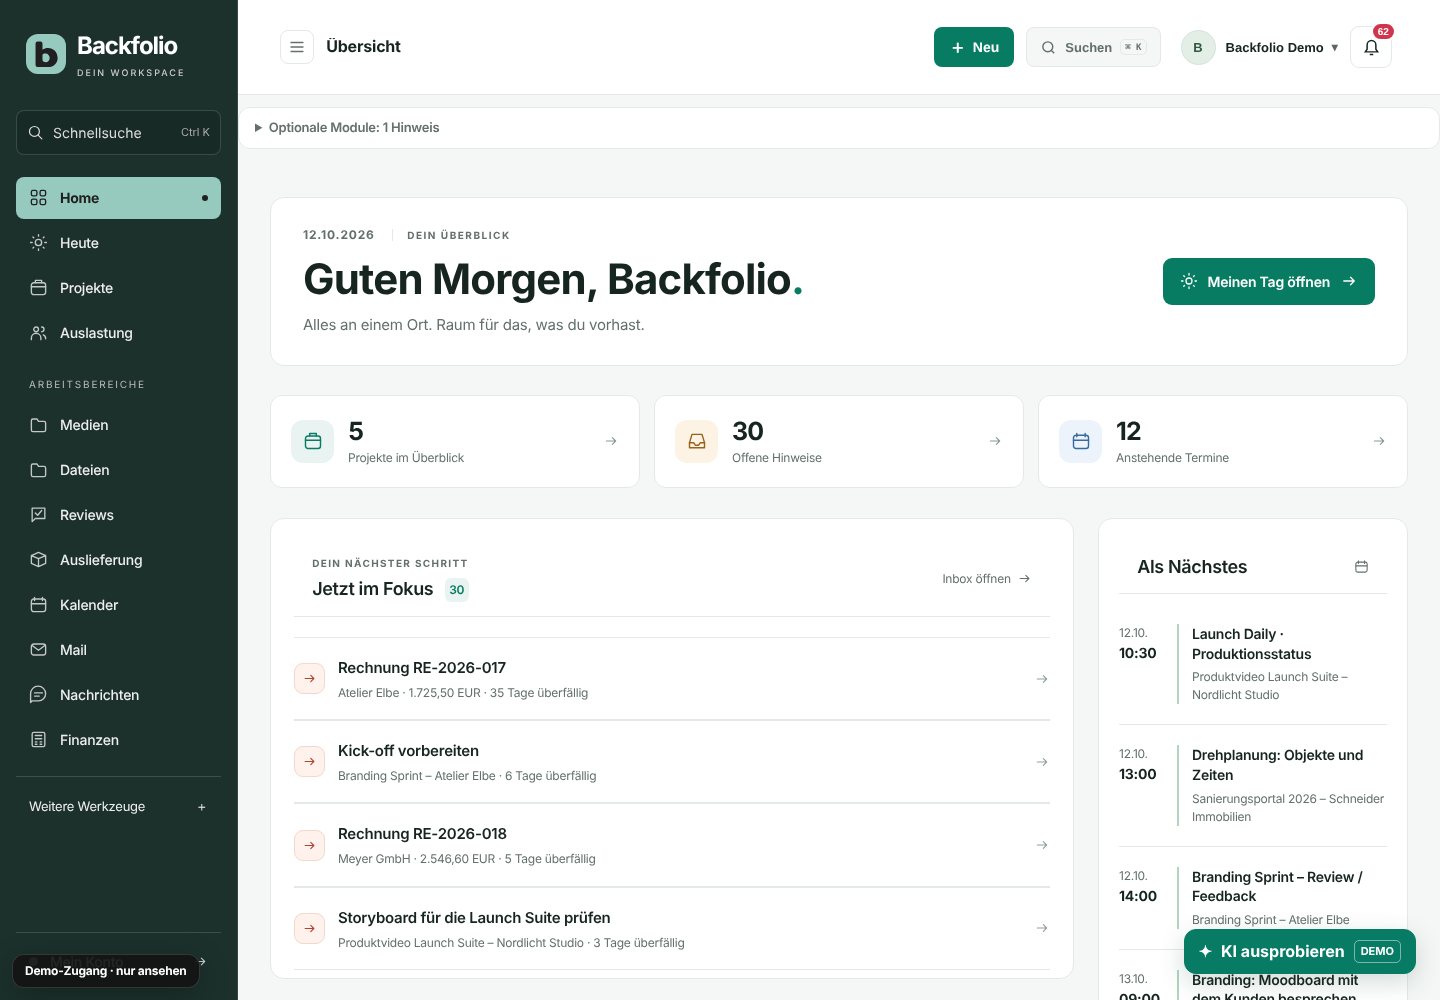
Task: Click the arrow on the Anstehende Termine card
Action: [x=1379, y=441]
